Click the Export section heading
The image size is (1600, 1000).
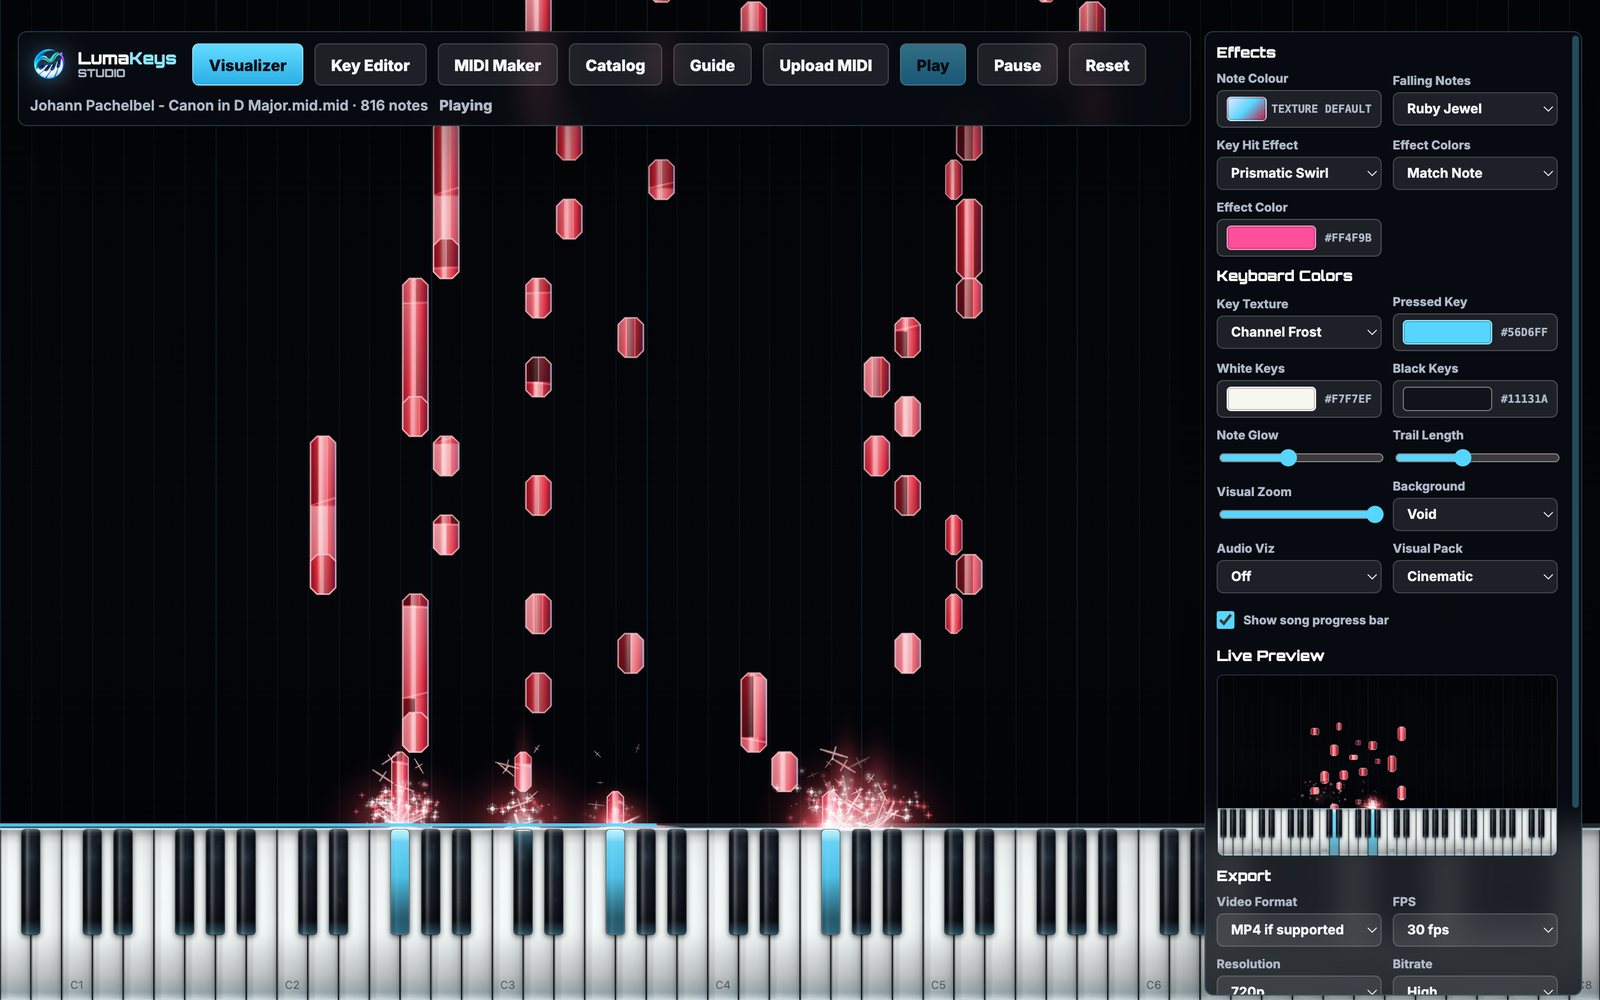pos(1243,876)
